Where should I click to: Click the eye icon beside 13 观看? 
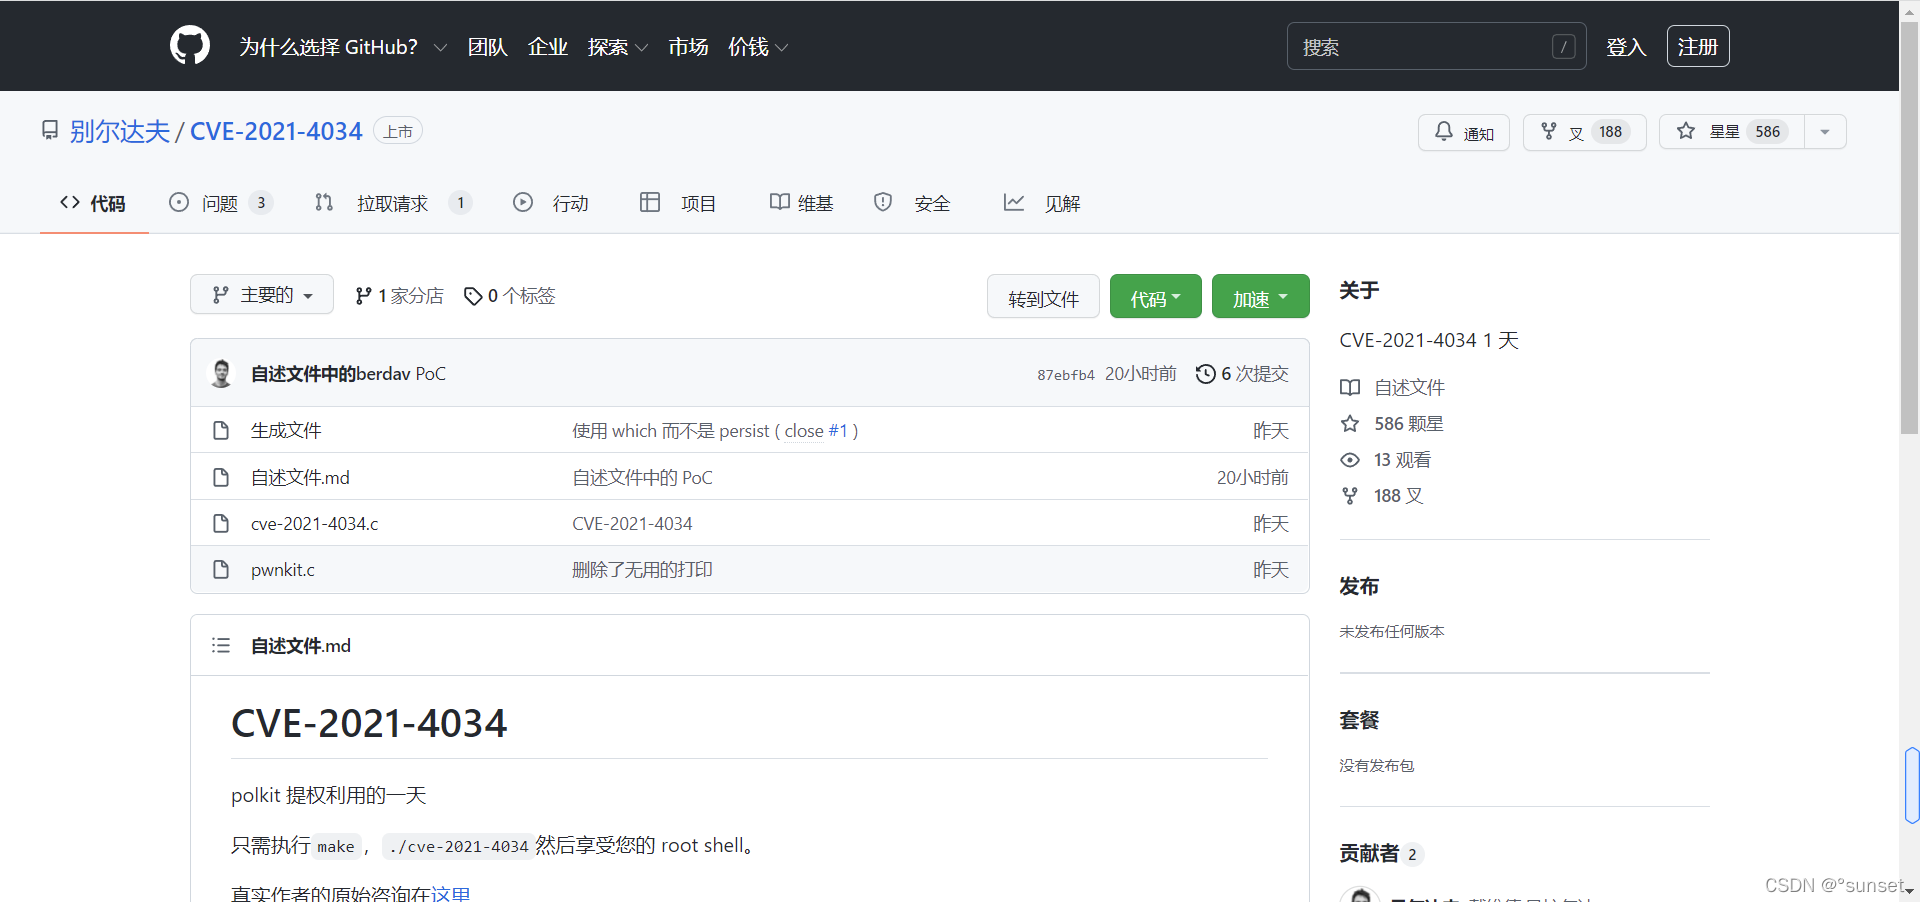pos(1350,460)
